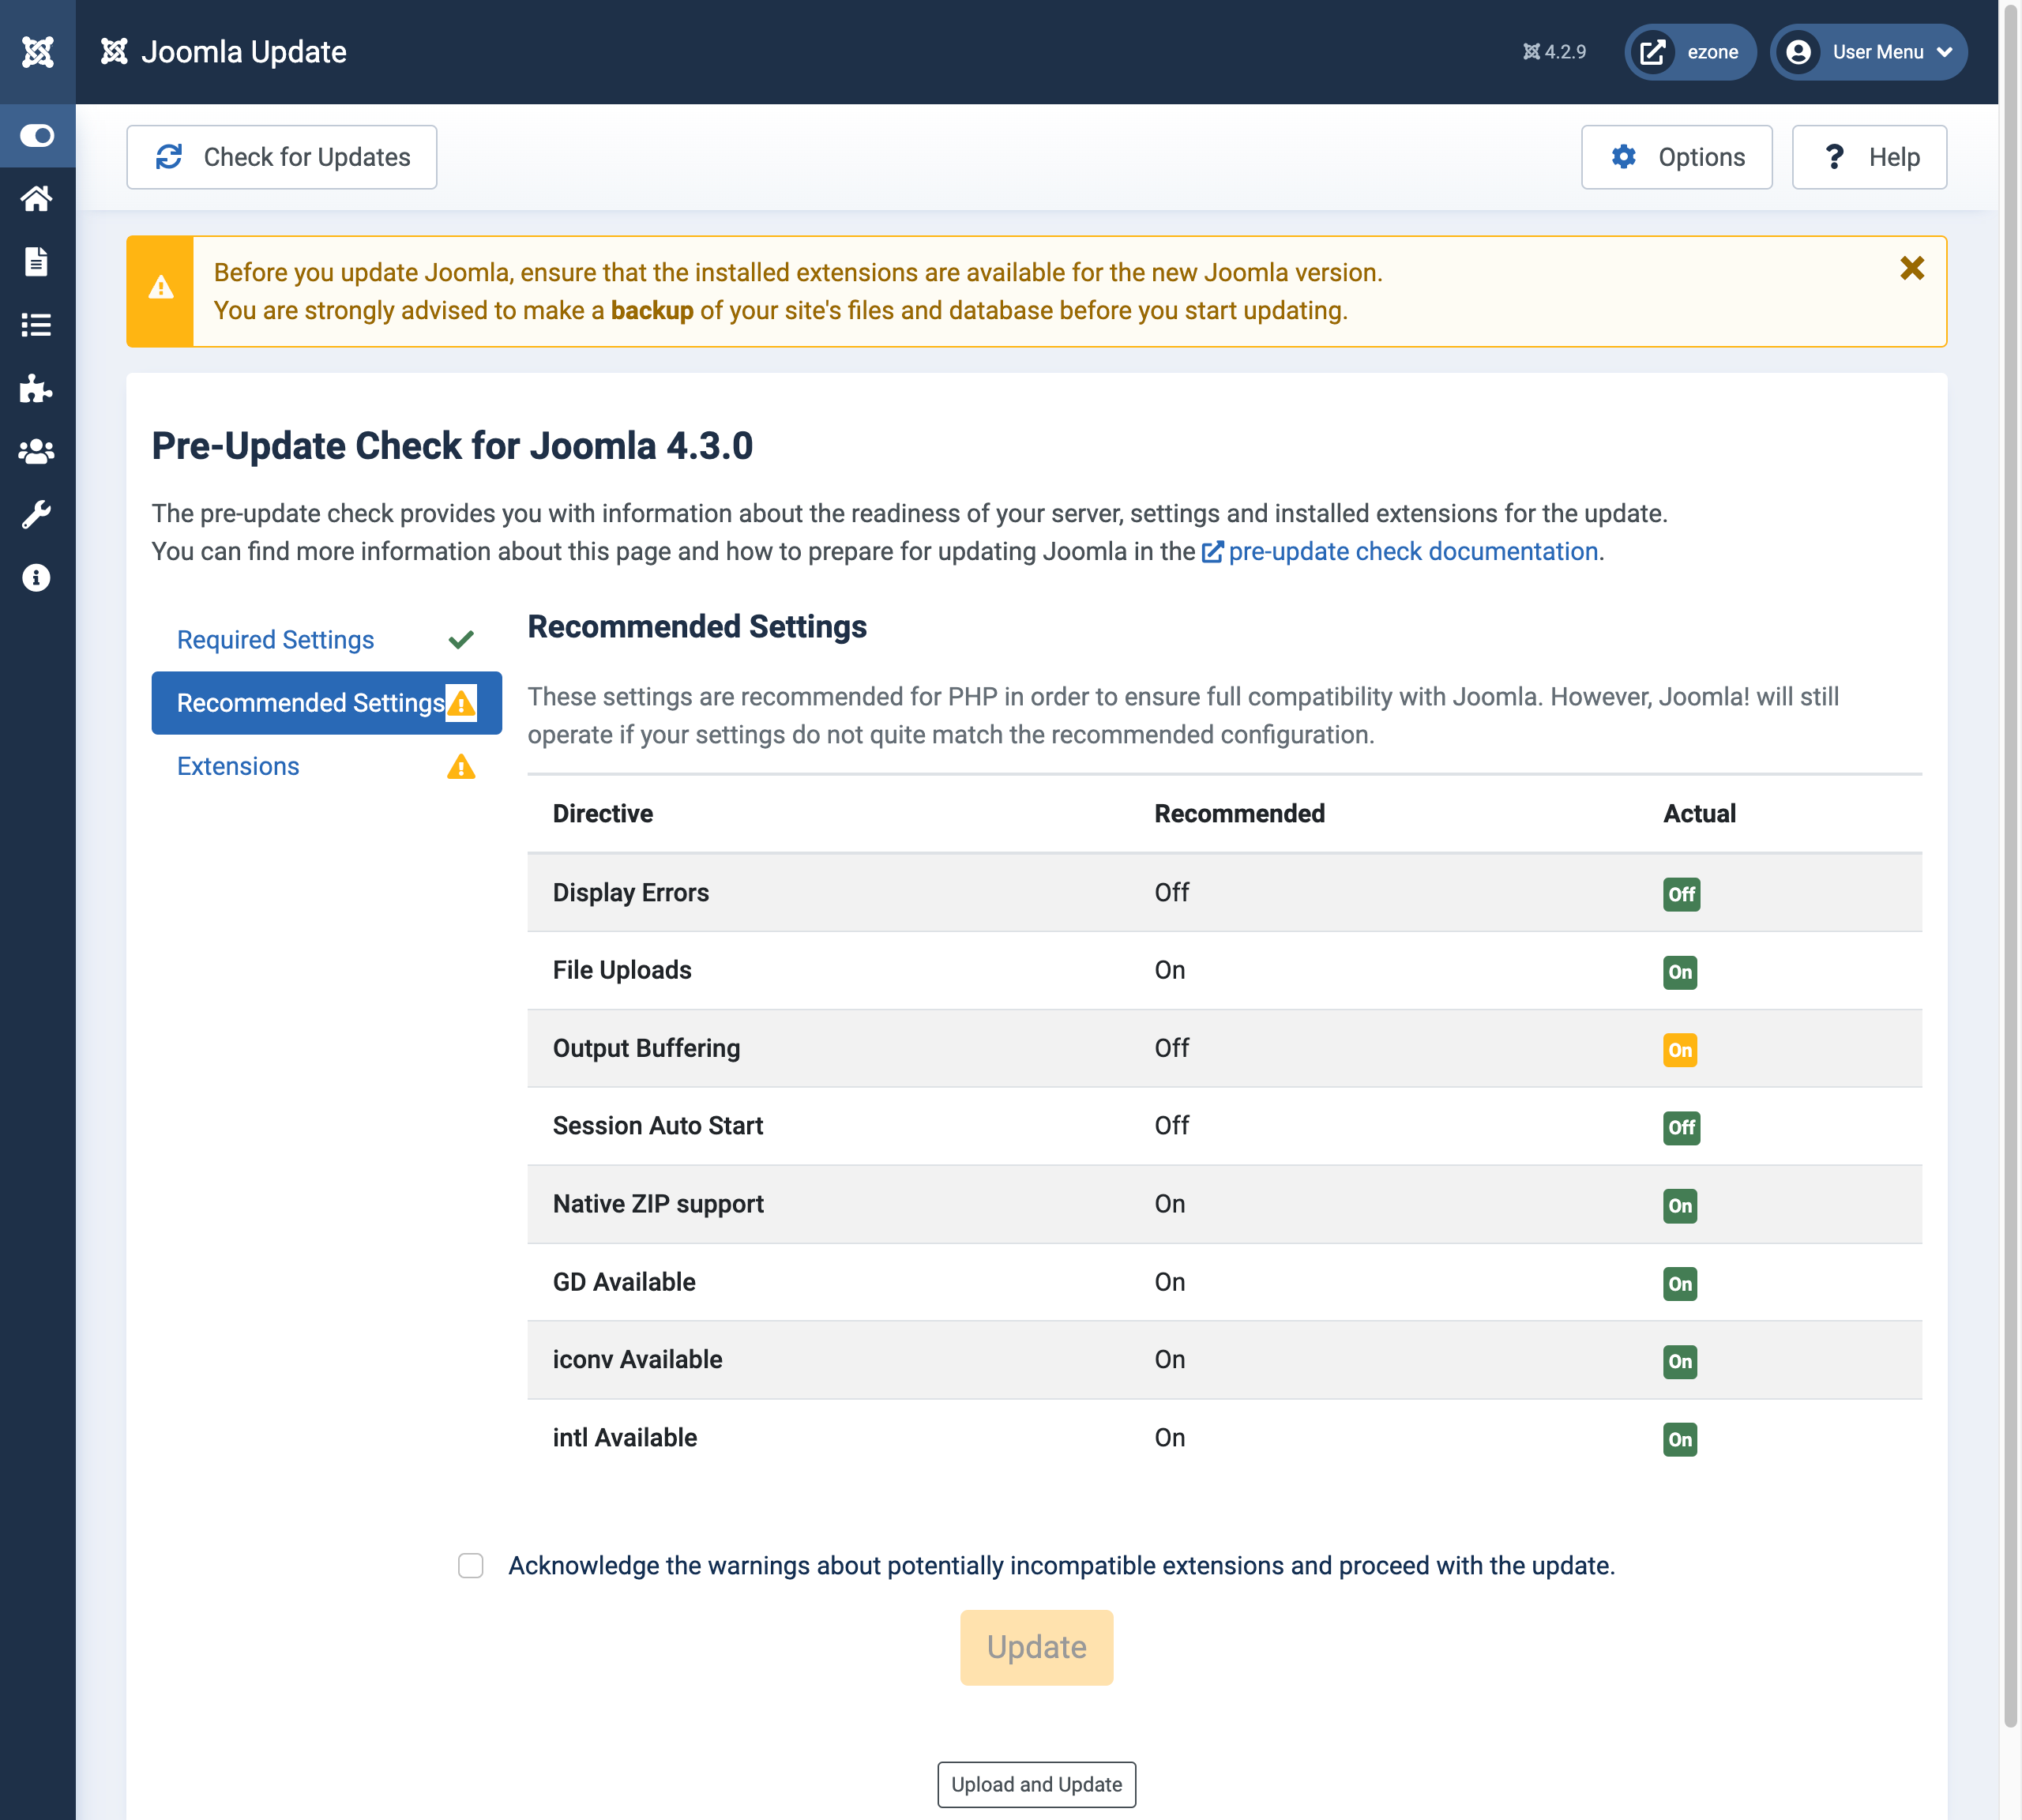Click Upload and Update

coord(1036,1784)
